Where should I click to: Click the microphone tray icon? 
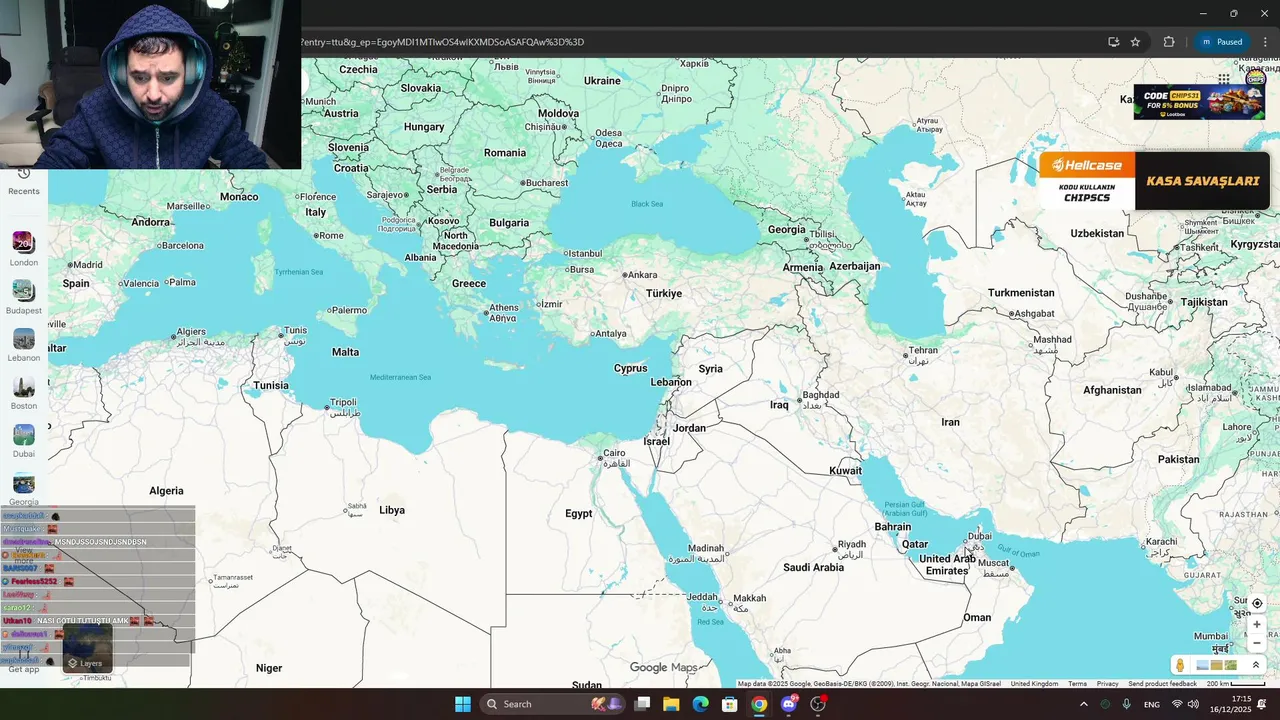(1127, 704)
